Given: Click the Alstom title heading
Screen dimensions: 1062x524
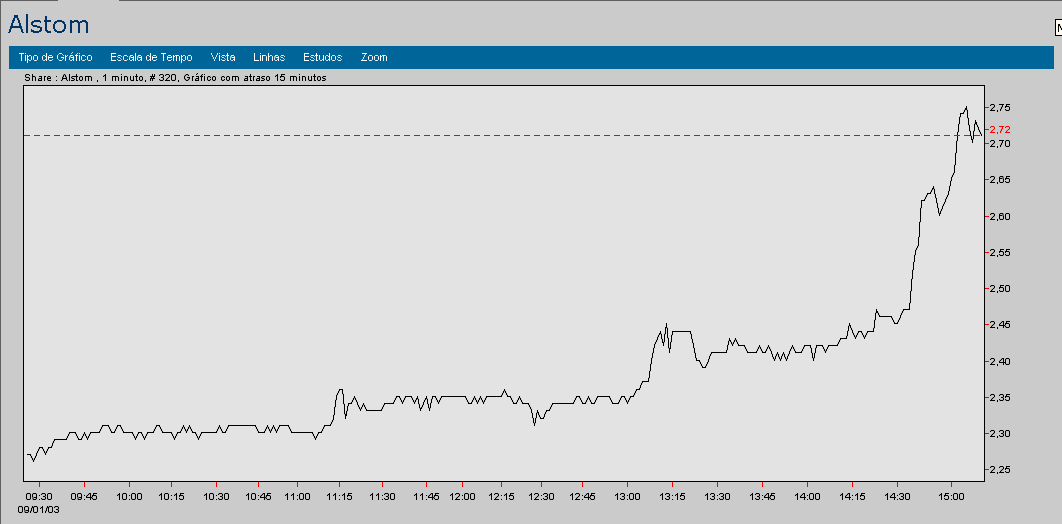Looking at the screenshot, I should click(49, 25).
